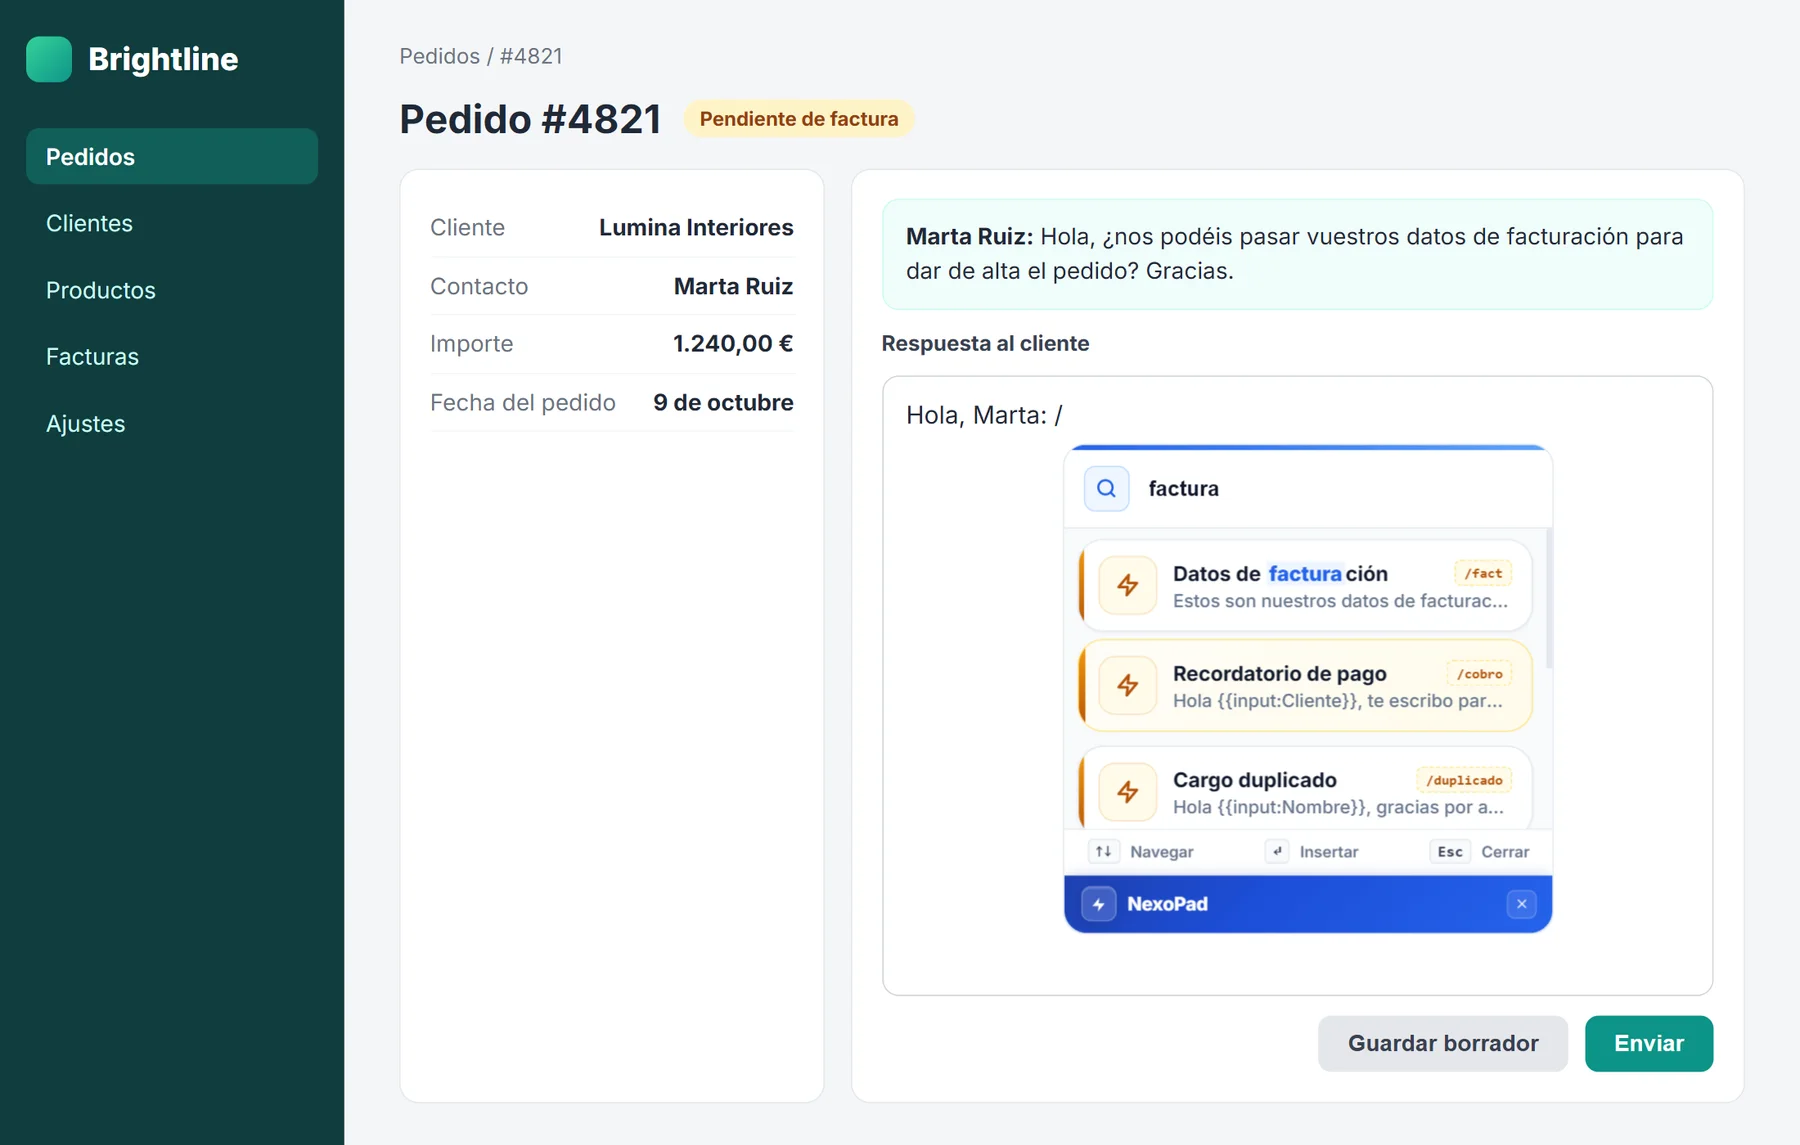Select the Datos de facturación snippet
The width and height of the screenshot is (1800, 1145).
coord(1305,585)
